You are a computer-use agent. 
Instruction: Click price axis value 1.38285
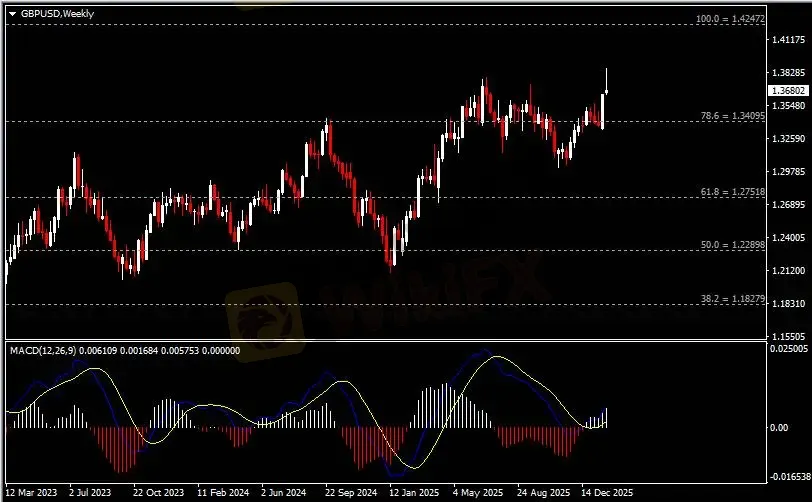789,73
